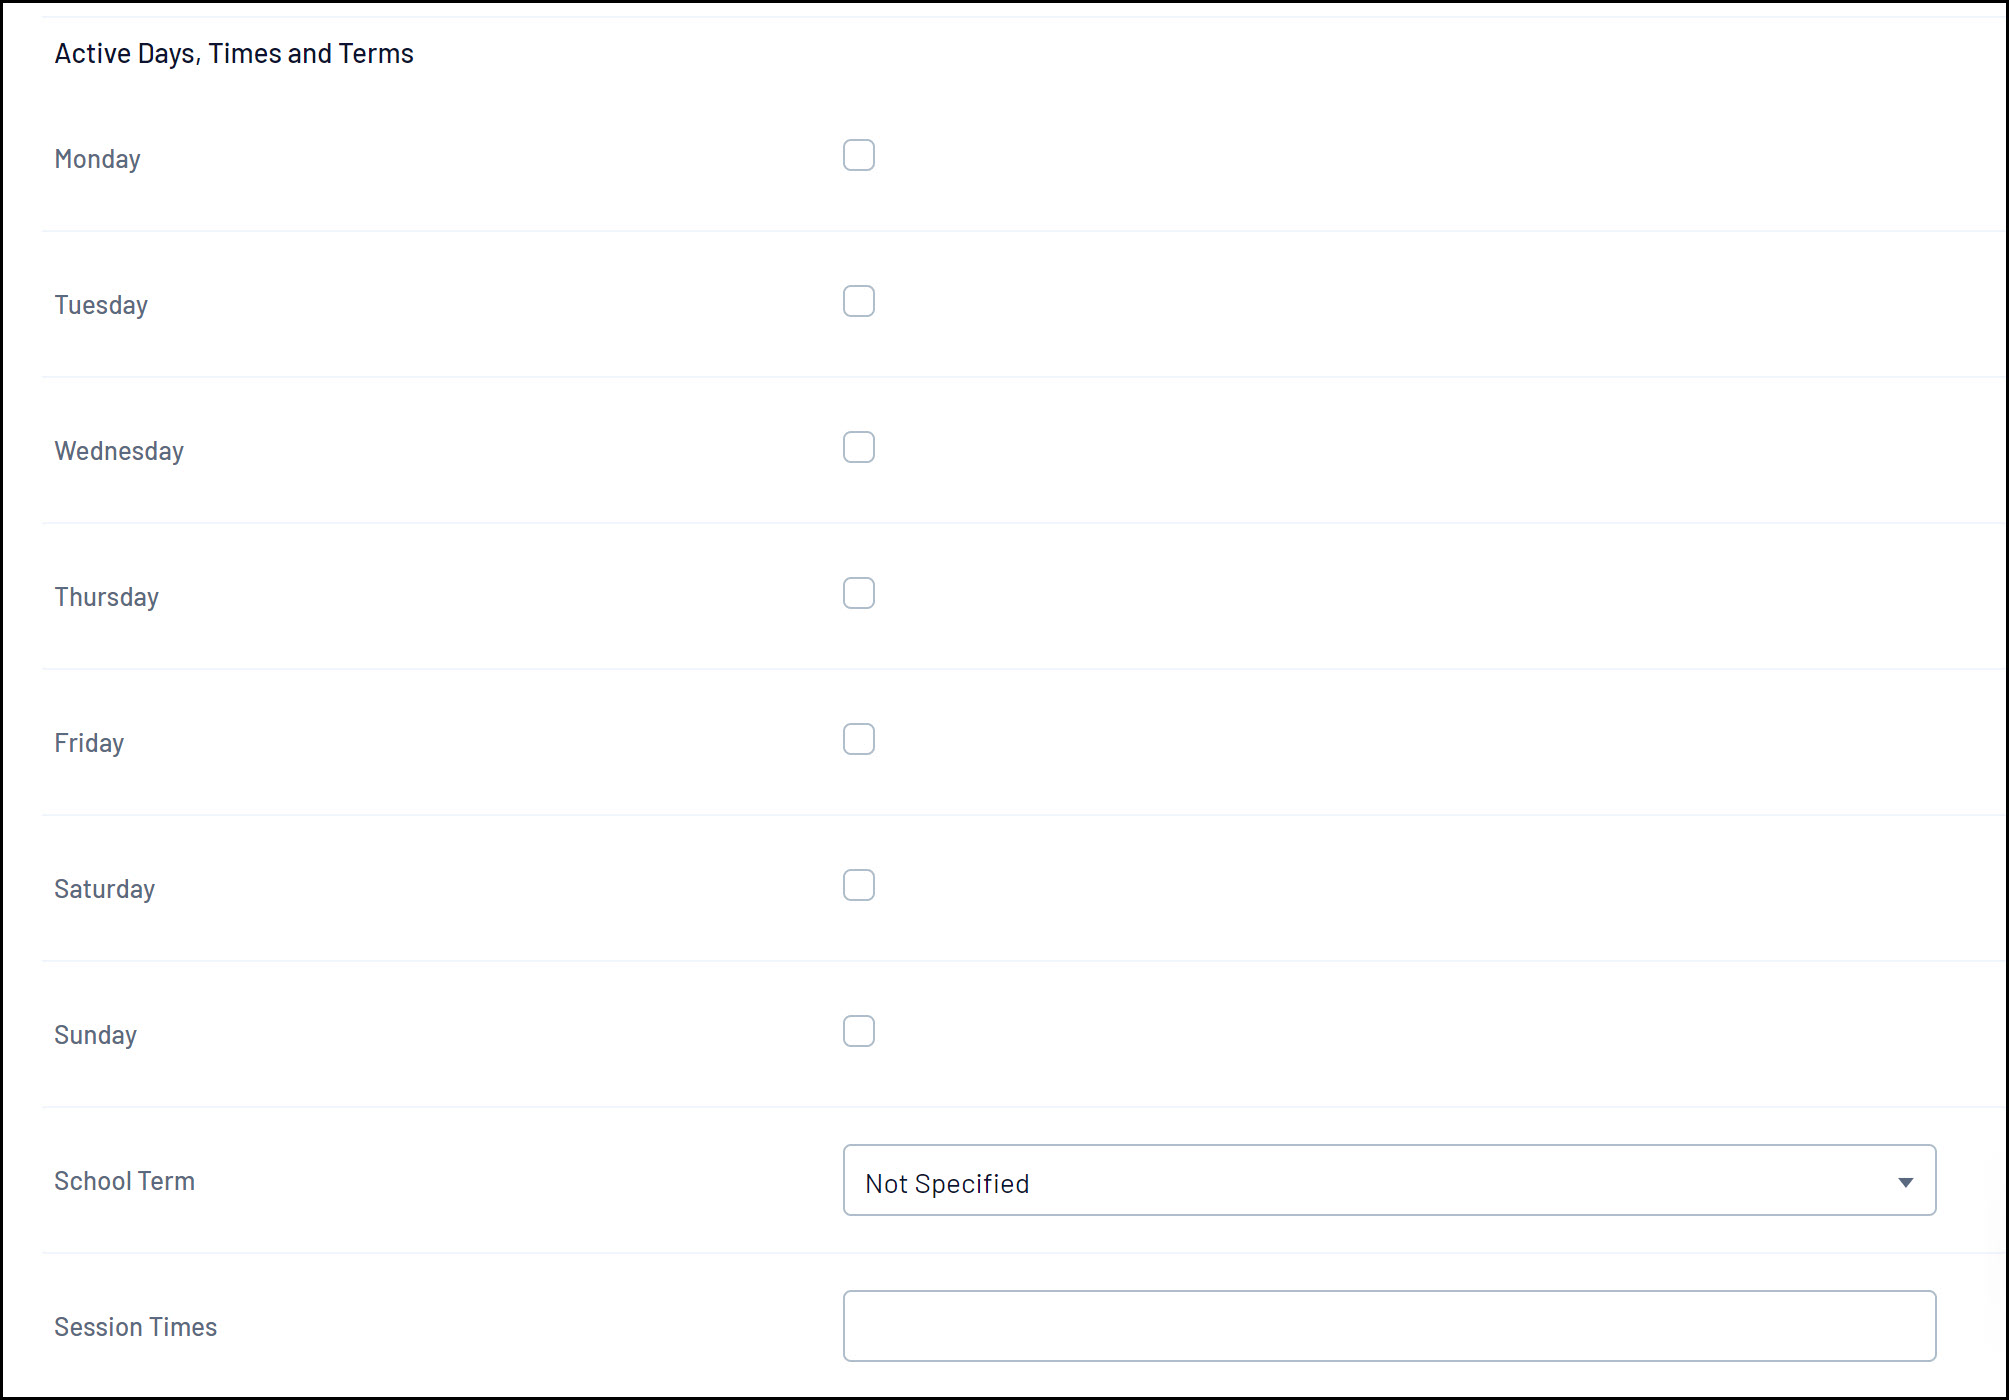Click the Sunday label text

95,1035
